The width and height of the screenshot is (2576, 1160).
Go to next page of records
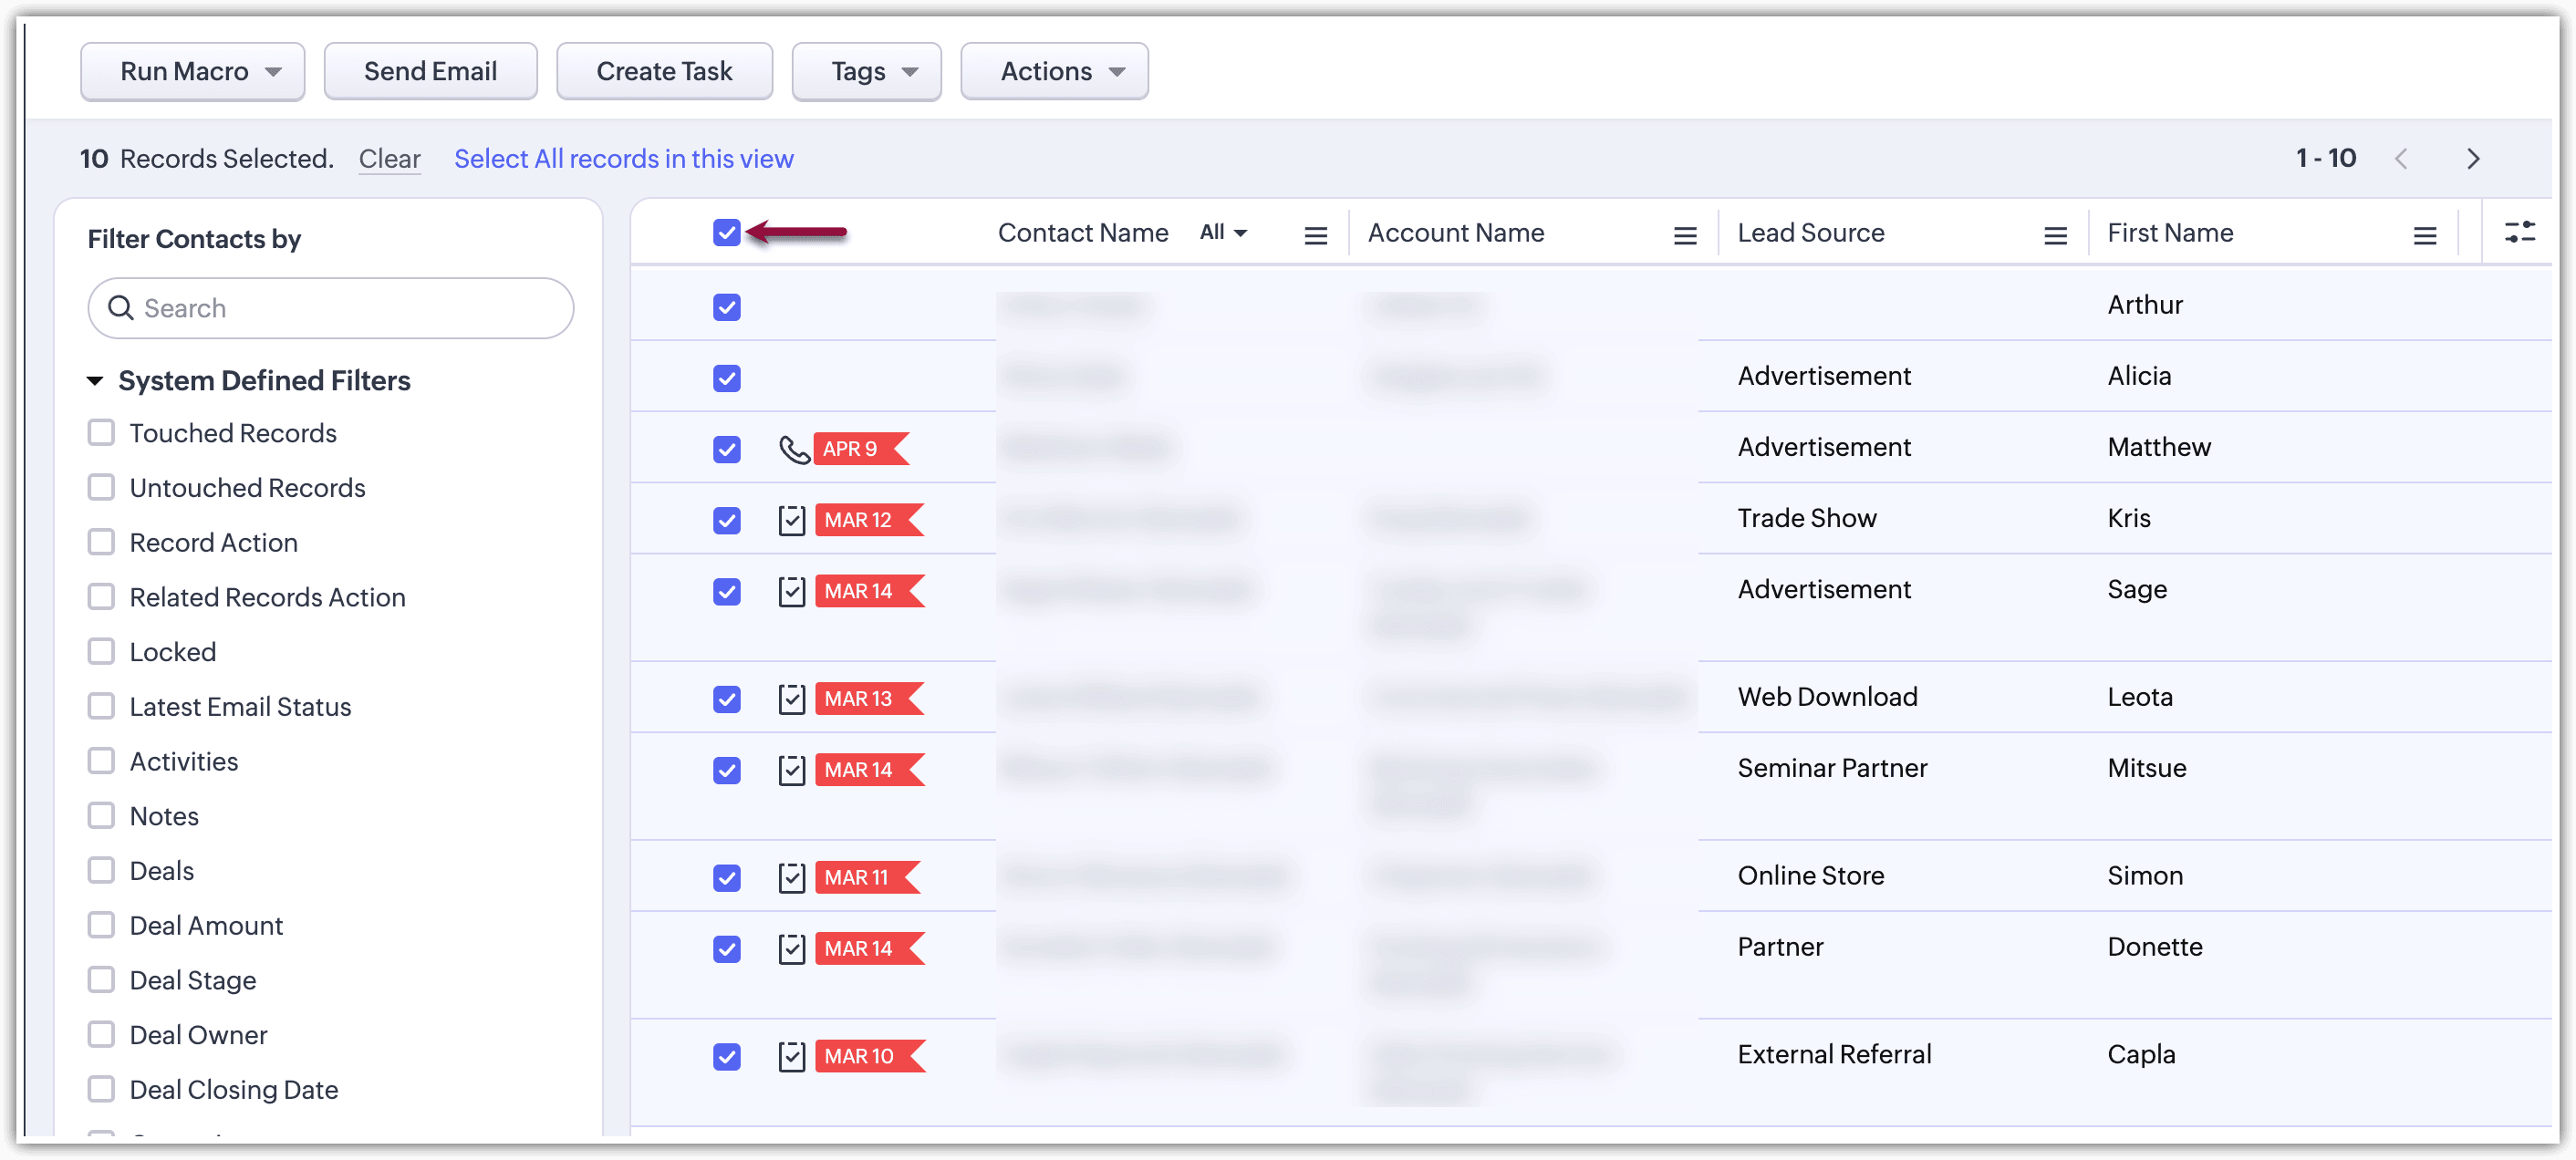(x=2472, y=159)
